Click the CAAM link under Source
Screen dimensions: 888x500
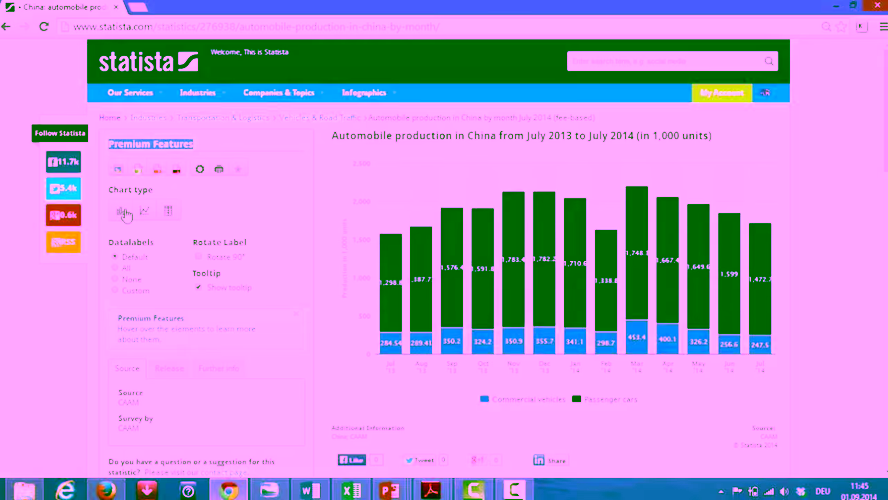(128, 403)
